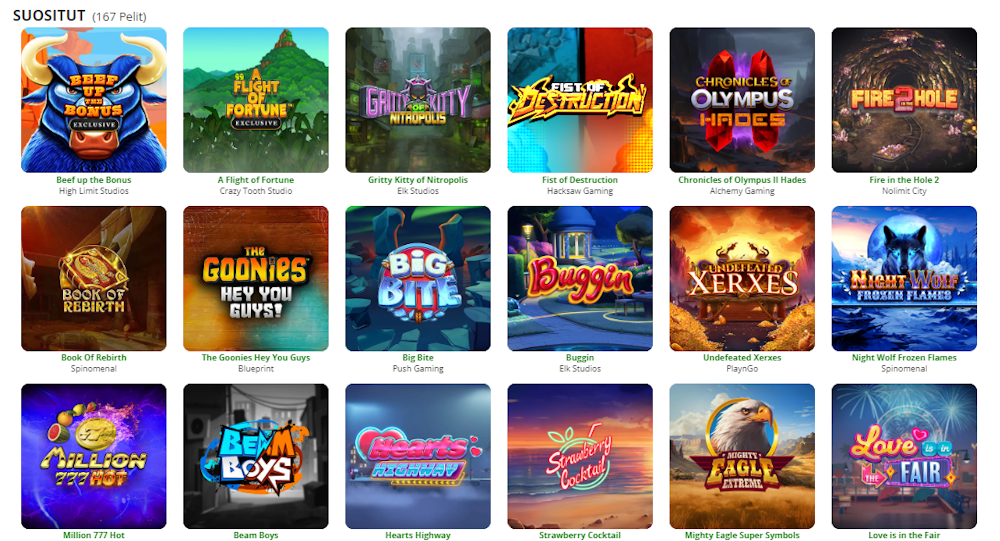Image resolution: width=1000 pixels, height=541 pixels.
Task: Click Chronicles of Olympus II Hades thumbnail
Action: (742, 100)
